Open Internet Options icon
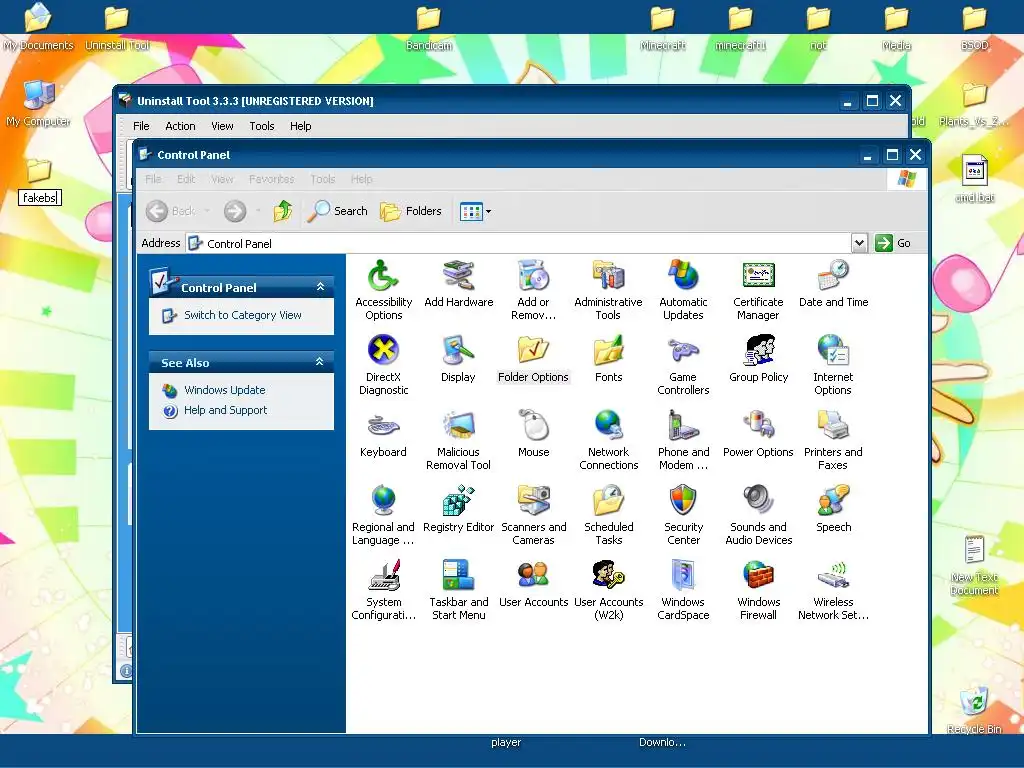The height and width of the screenshot is (768, 1024). click(x=833, y=366)
